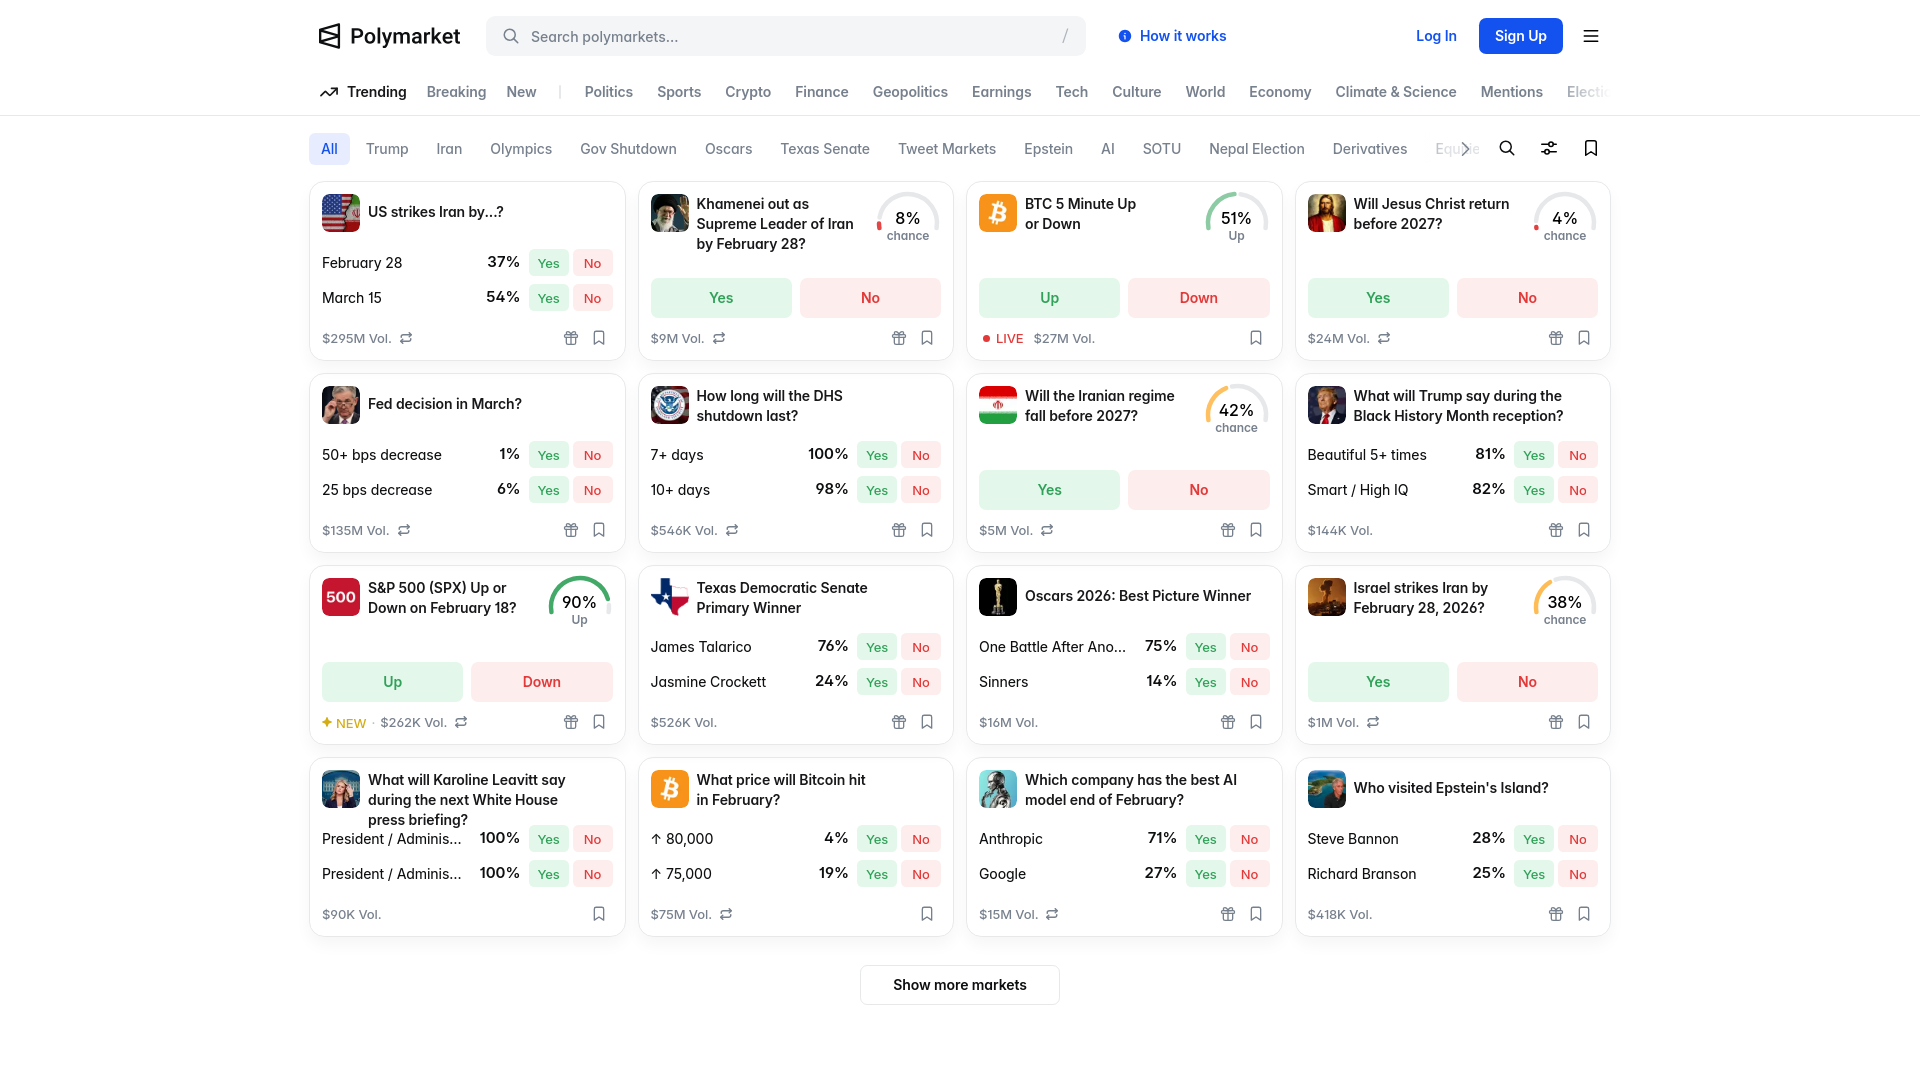Viewport: 1920px width, 1080px height.
Task: Buy No on Jesus Christ return market
Action: coord(1527,298)
